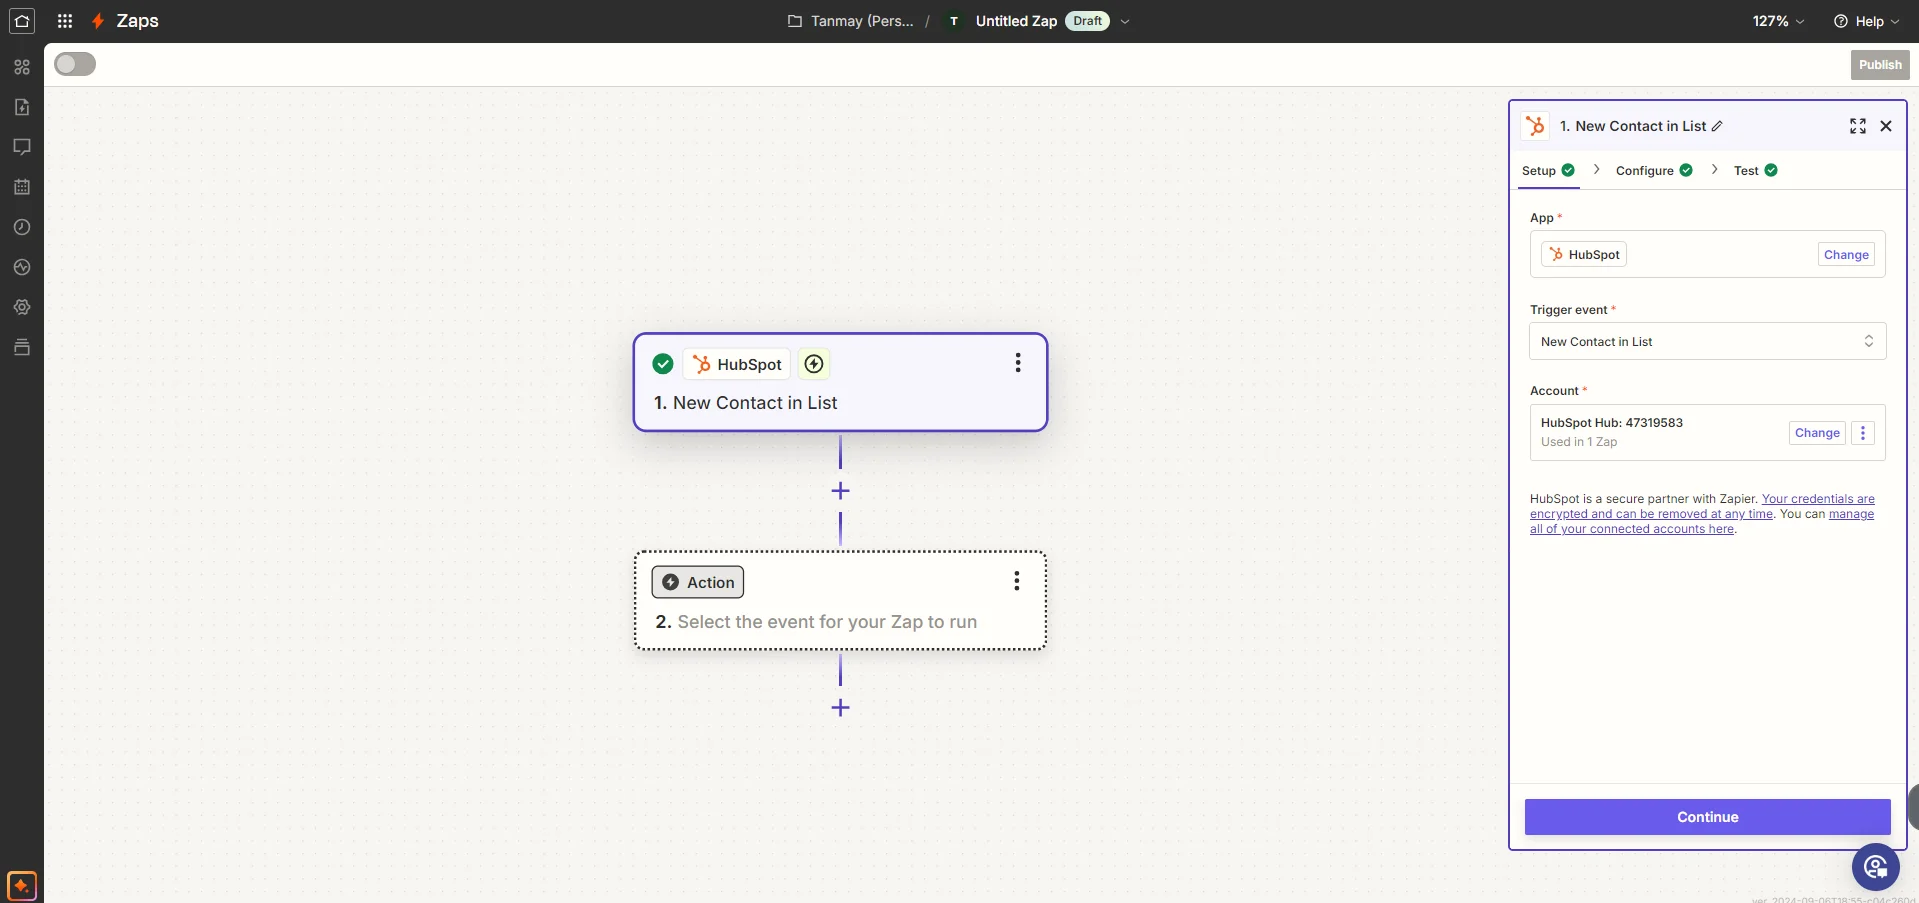Open Zap history clock icon
The height and width of the screenshot is (903, 1919).
tap(22, 227)
